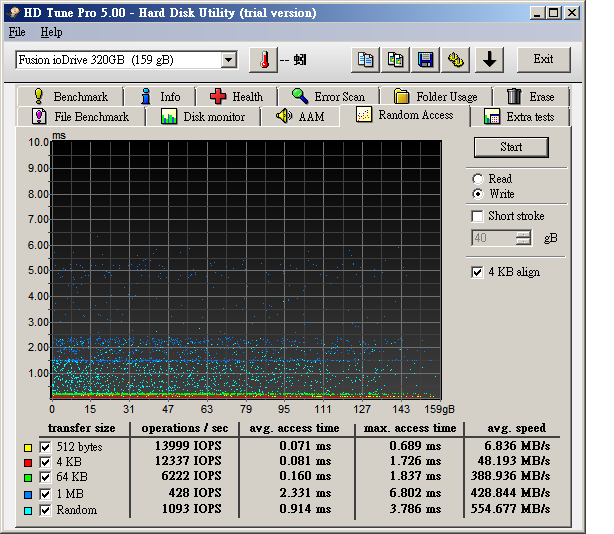614x534 pixels.
Task: Select the Random Access tab
Action: [x=405, y=115]
